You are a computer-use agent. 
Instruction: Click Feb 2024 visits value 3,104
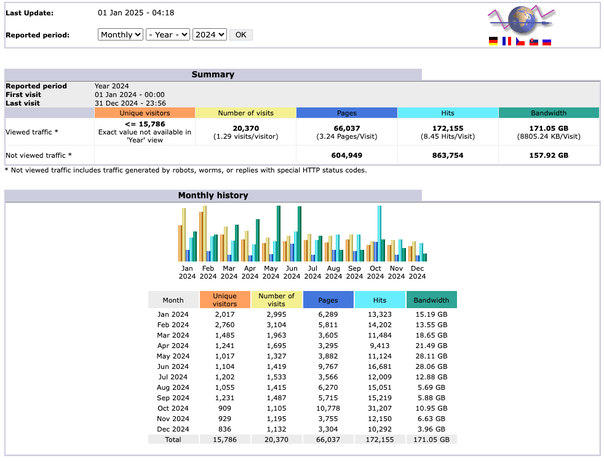[276, 325]
